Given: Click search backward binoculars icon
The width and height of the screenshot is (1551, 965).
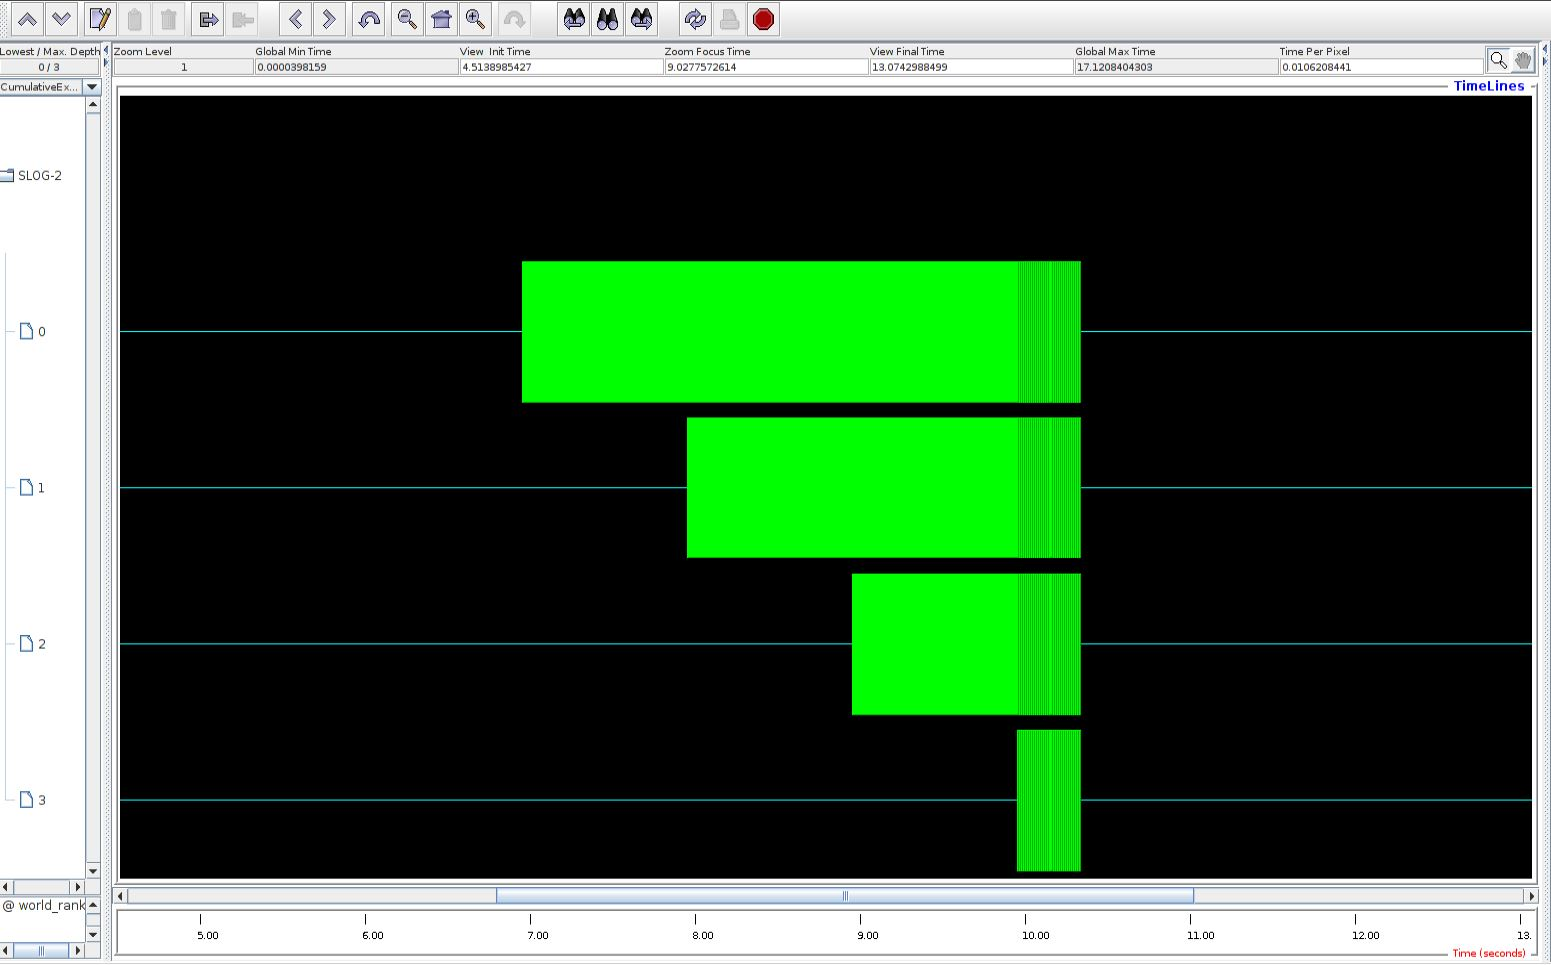Looking at the screenshot, I should [574, 19].
